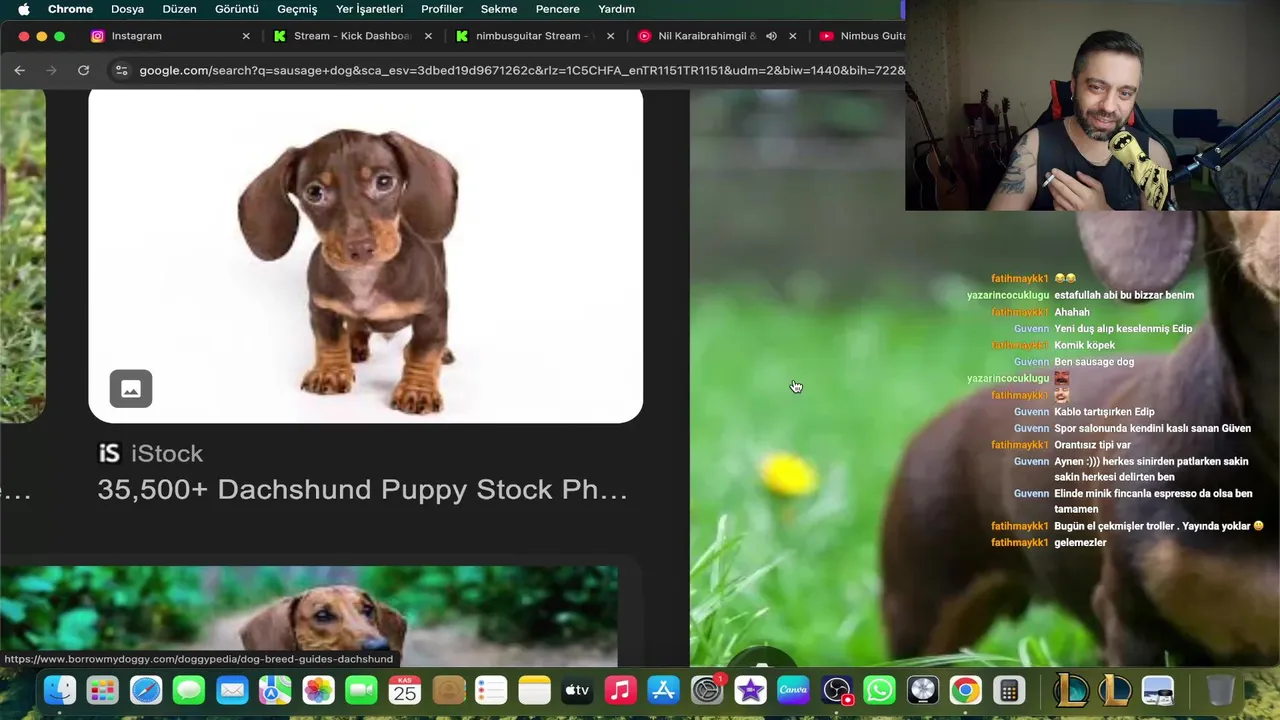Screen dimensions: 1280x720
Task: Open the dachshund puppy iStock image
Action: [x=366, y=255]
